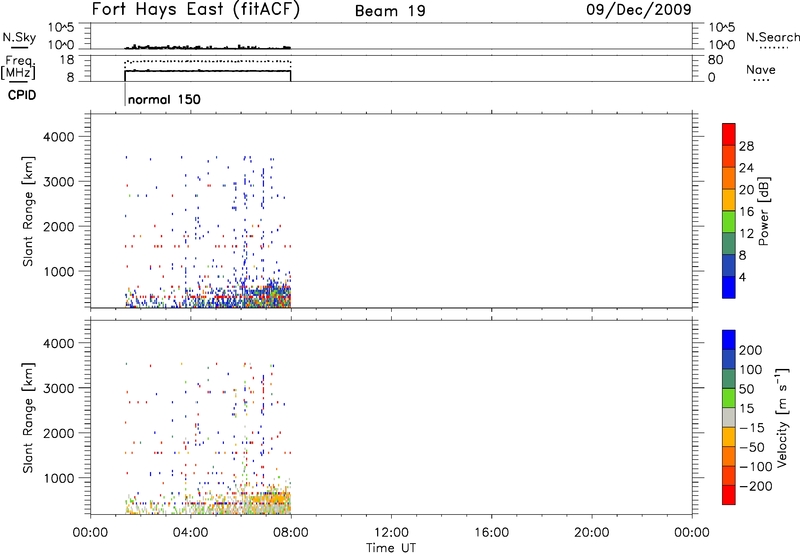The height and width of the screenshot is (554, 800).
Task: Click the grey -15 to 15 Velocity segment
Action: (729, 418)
